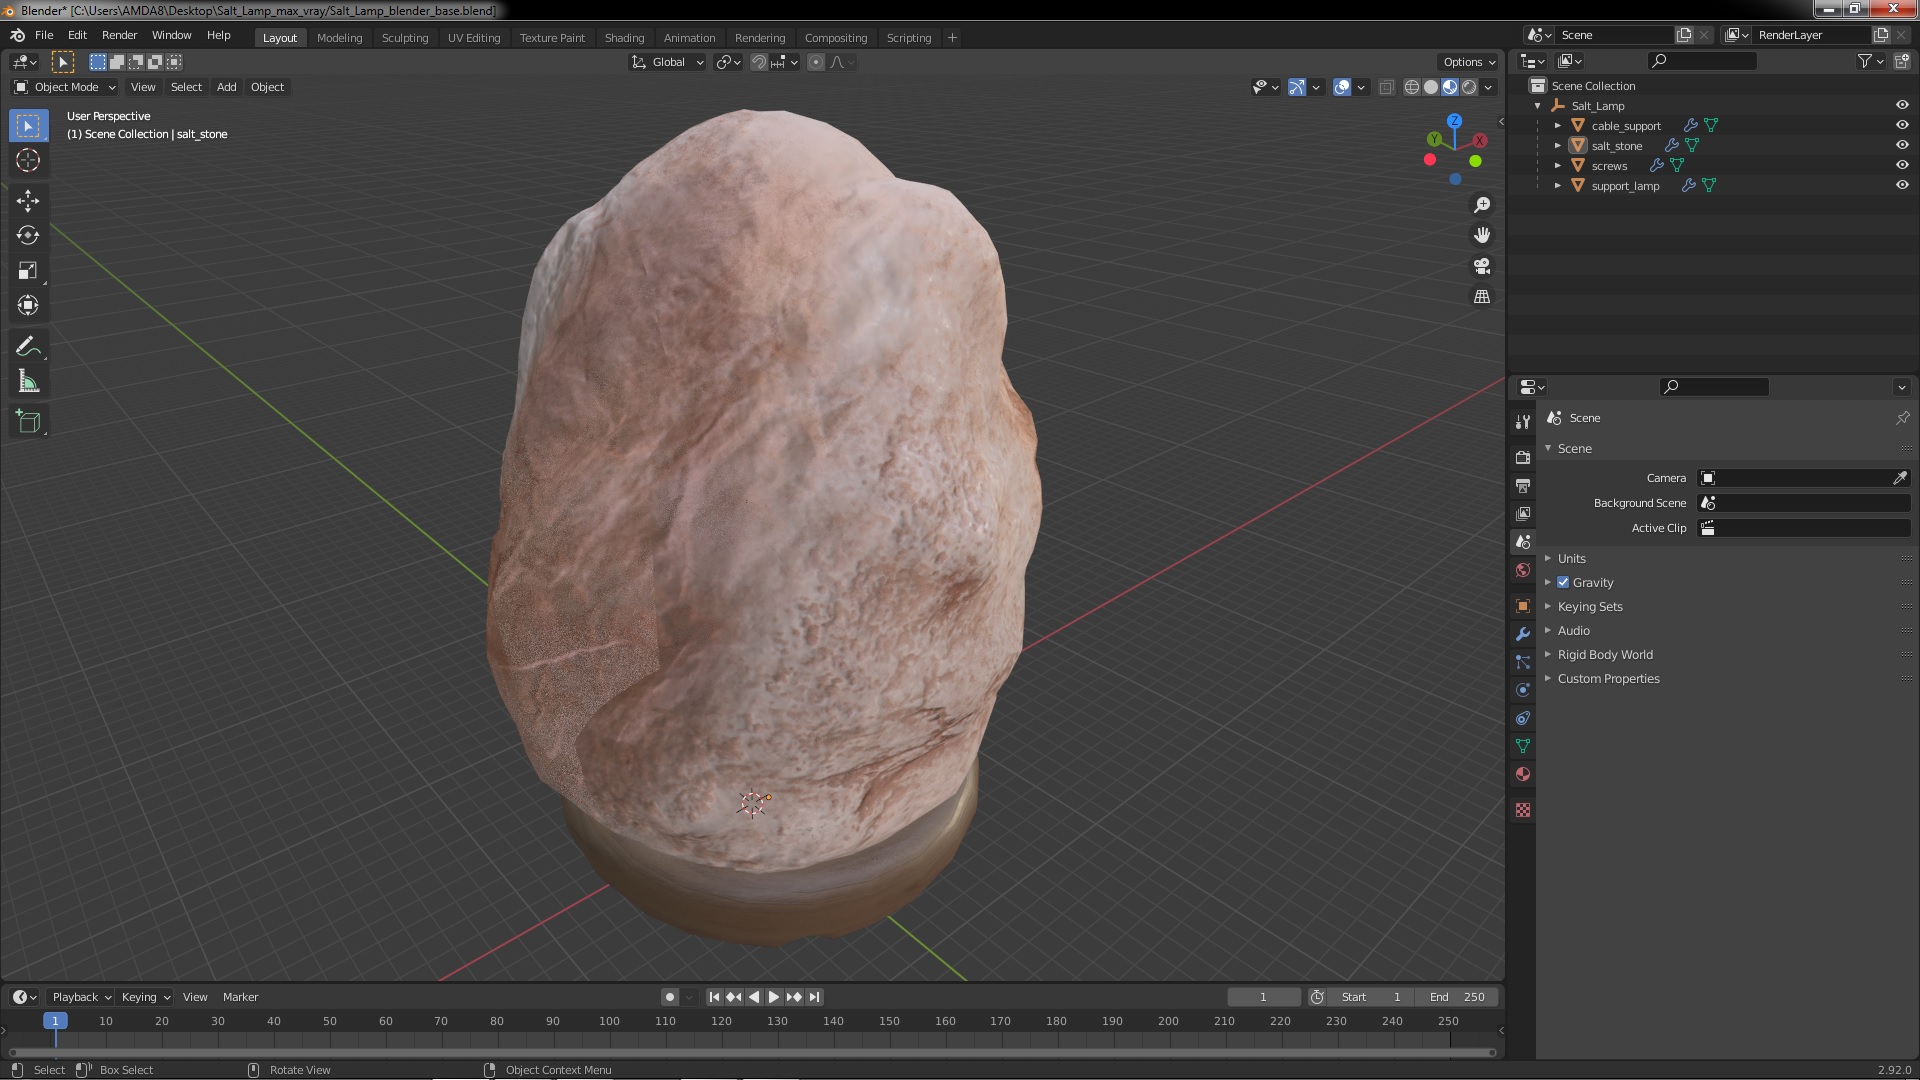Viewport: 1920px width, 1080px height.
Task: Switch to Solid viewport shading
Action: [x=1431, y=87]
